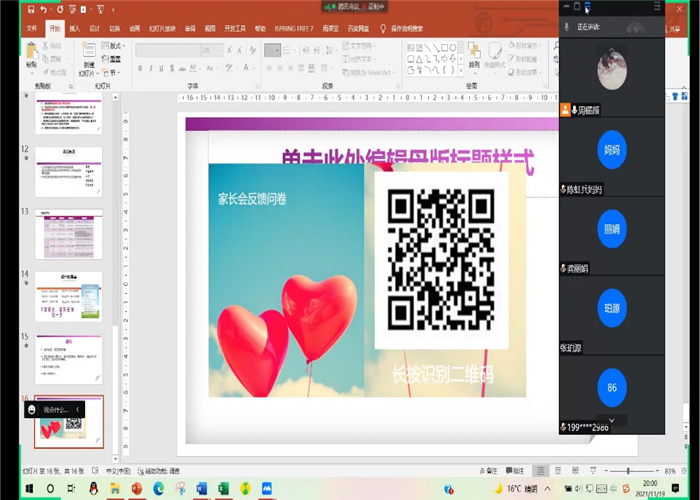Open the Align Text dropdown
700x500 pixels.
pyautogui.click(x=359, y=59)
